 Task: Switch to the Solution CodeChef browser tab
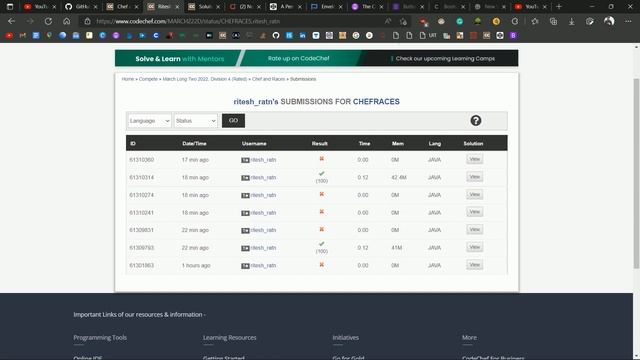coord(203,7)
